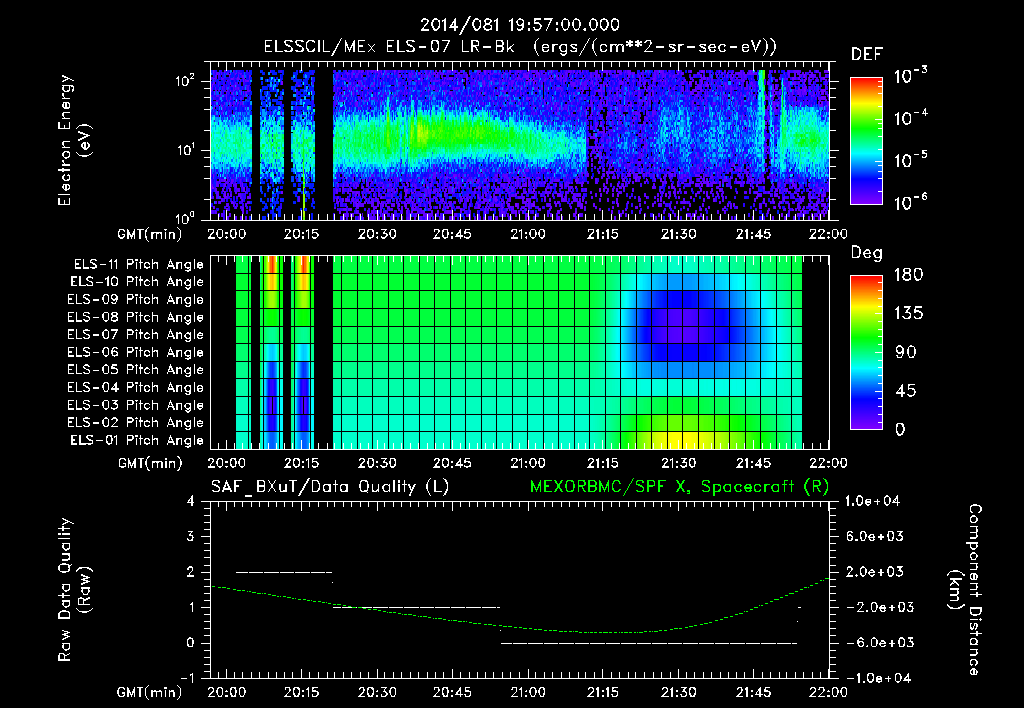1024x708 pixels.
Task: Click the Electron Energy (eV) axis label
Action: pos(74,140)
